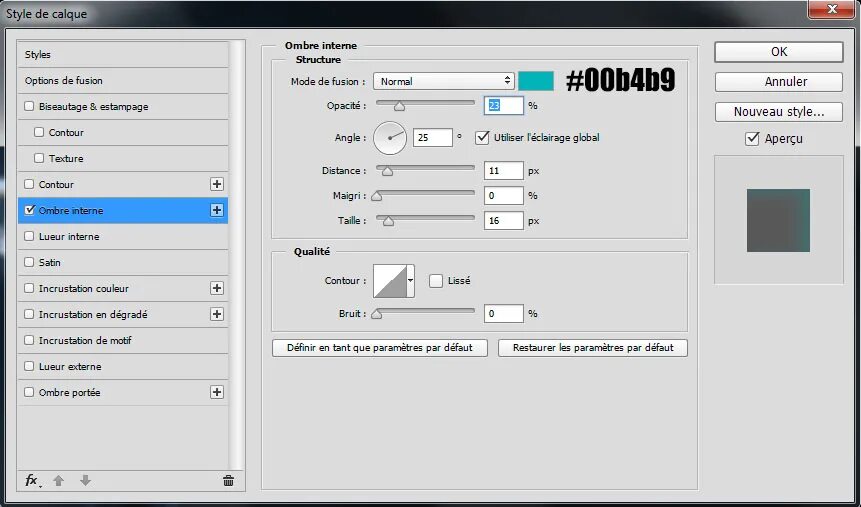Move effect up with the up arrow
The image size is (861, 507).
[59, 481]
